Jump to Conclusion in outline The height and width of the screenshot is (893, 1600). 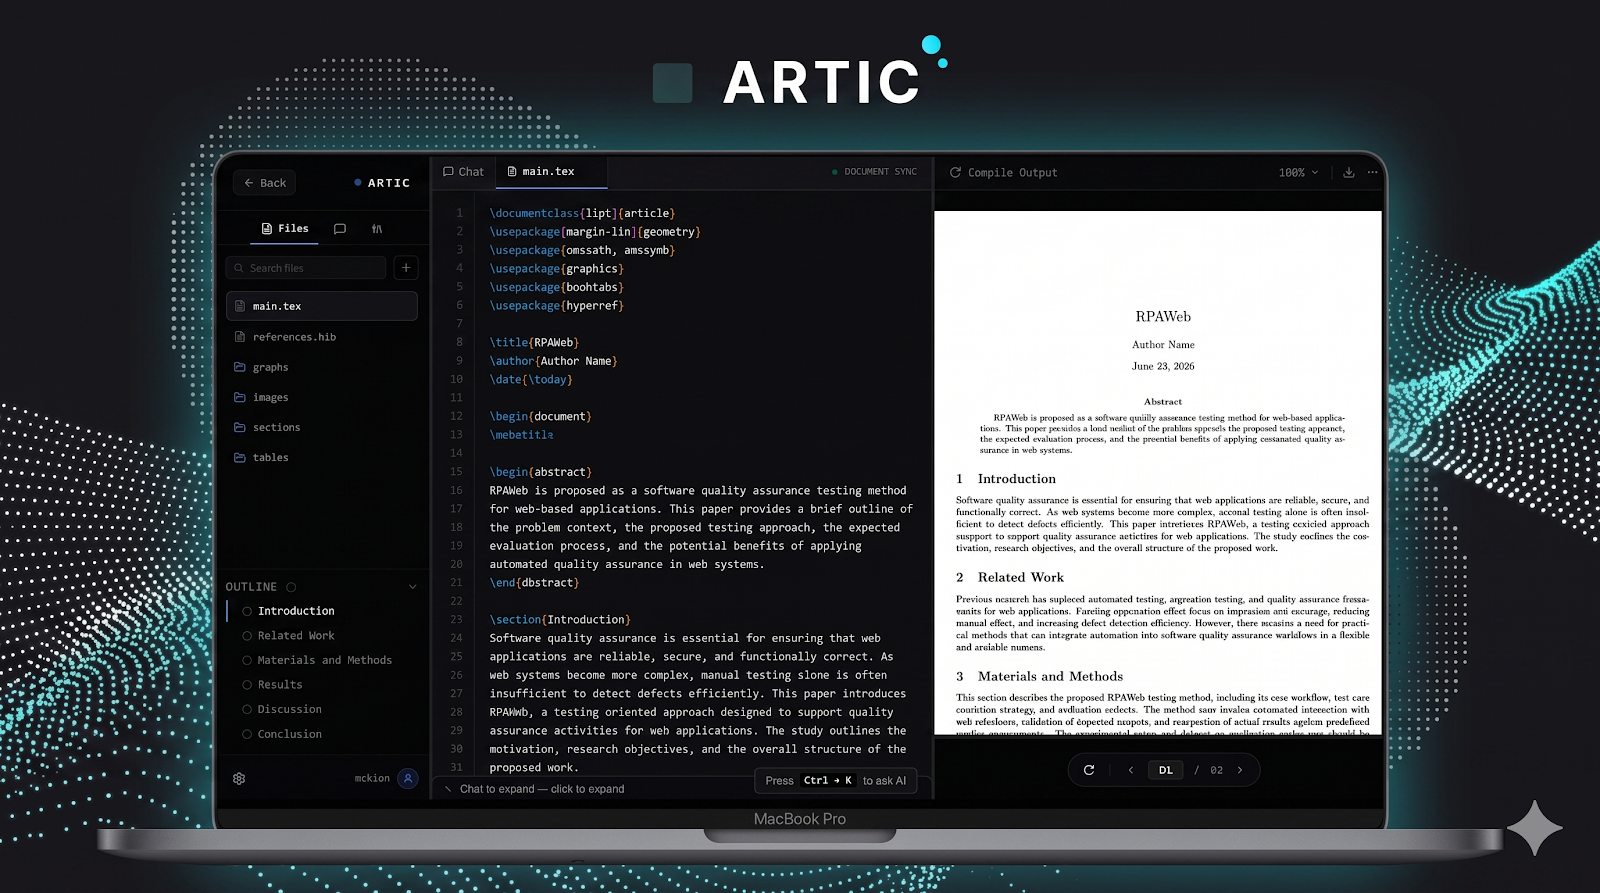coord(289,734)
